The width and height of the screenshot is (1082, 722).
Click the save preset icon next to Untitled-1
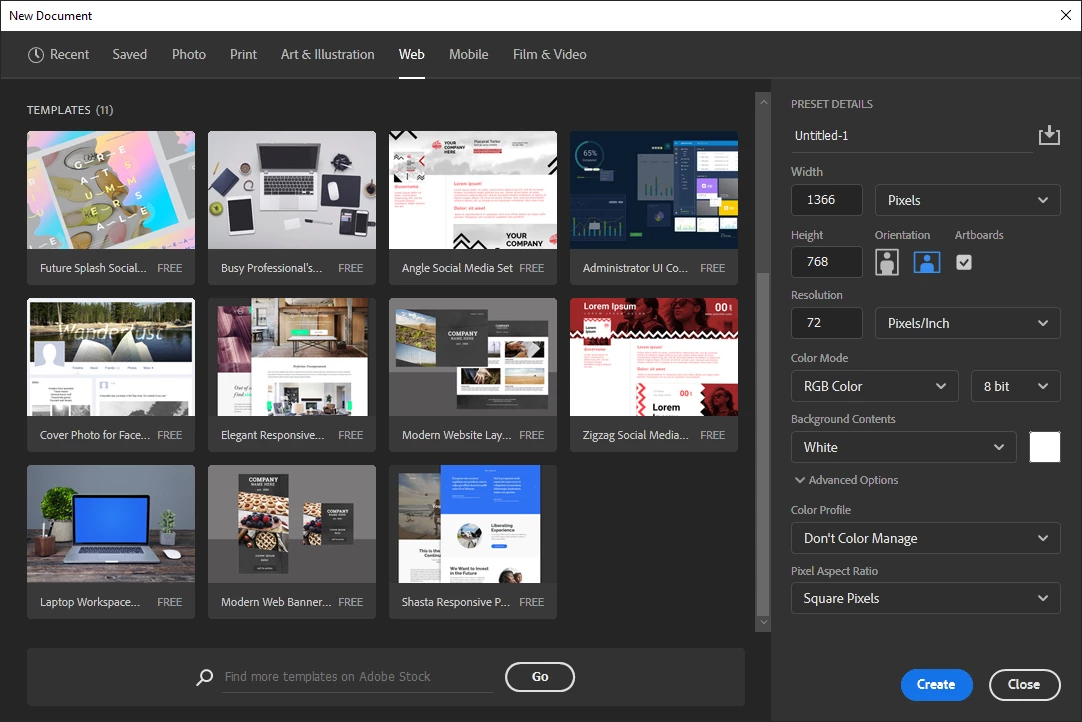point(1049,135)
